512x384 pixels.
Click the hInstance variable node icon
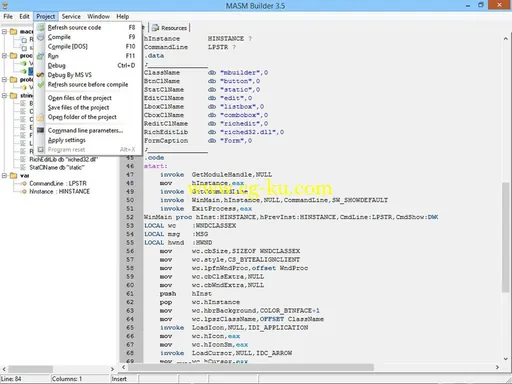pyautogui.click(x=24, y=192)
